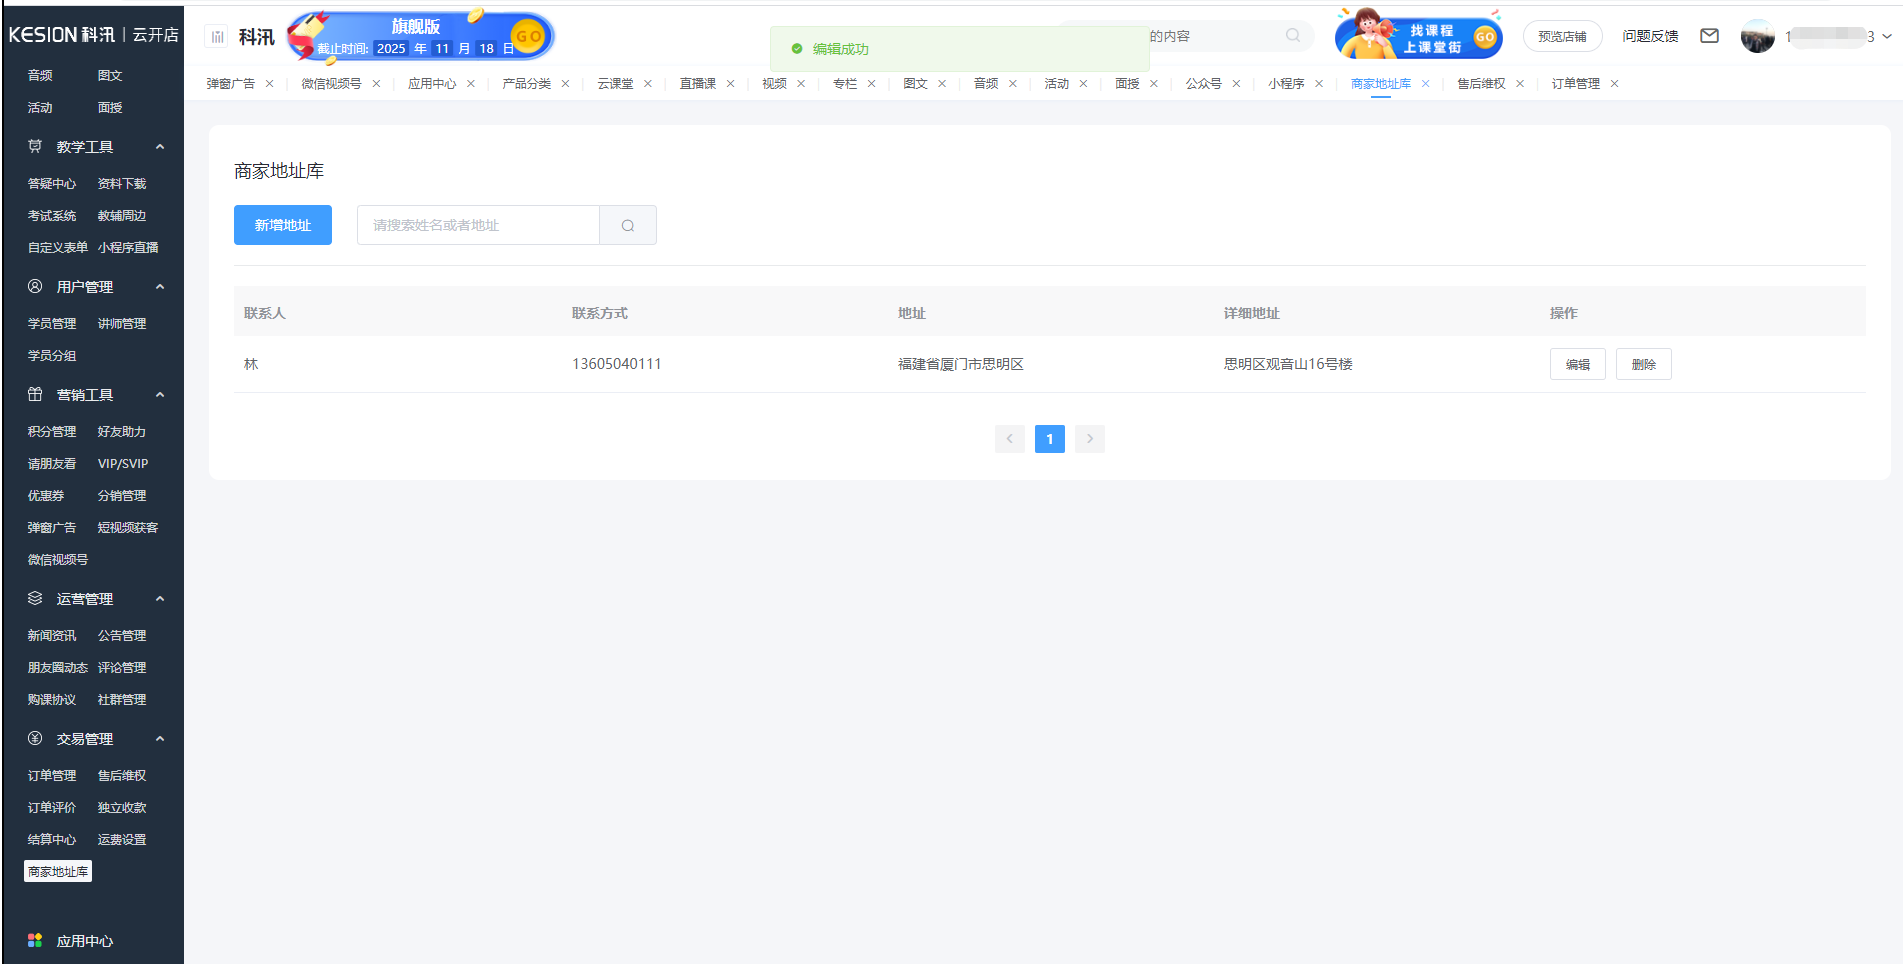
Task: Click the 新增地址 button
Action: coord(282,225)
